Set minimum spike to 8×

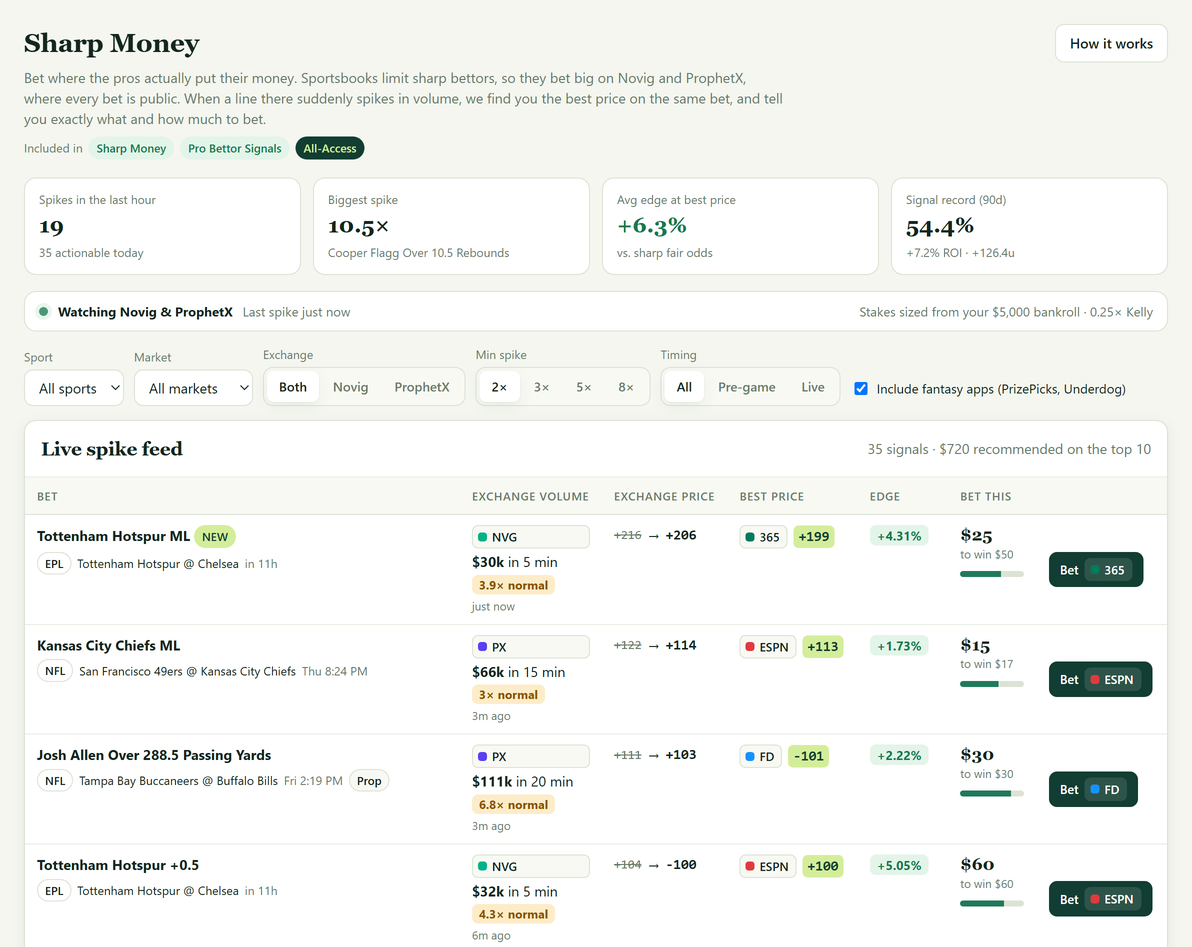pyautogui.click(x=626, y=387)
